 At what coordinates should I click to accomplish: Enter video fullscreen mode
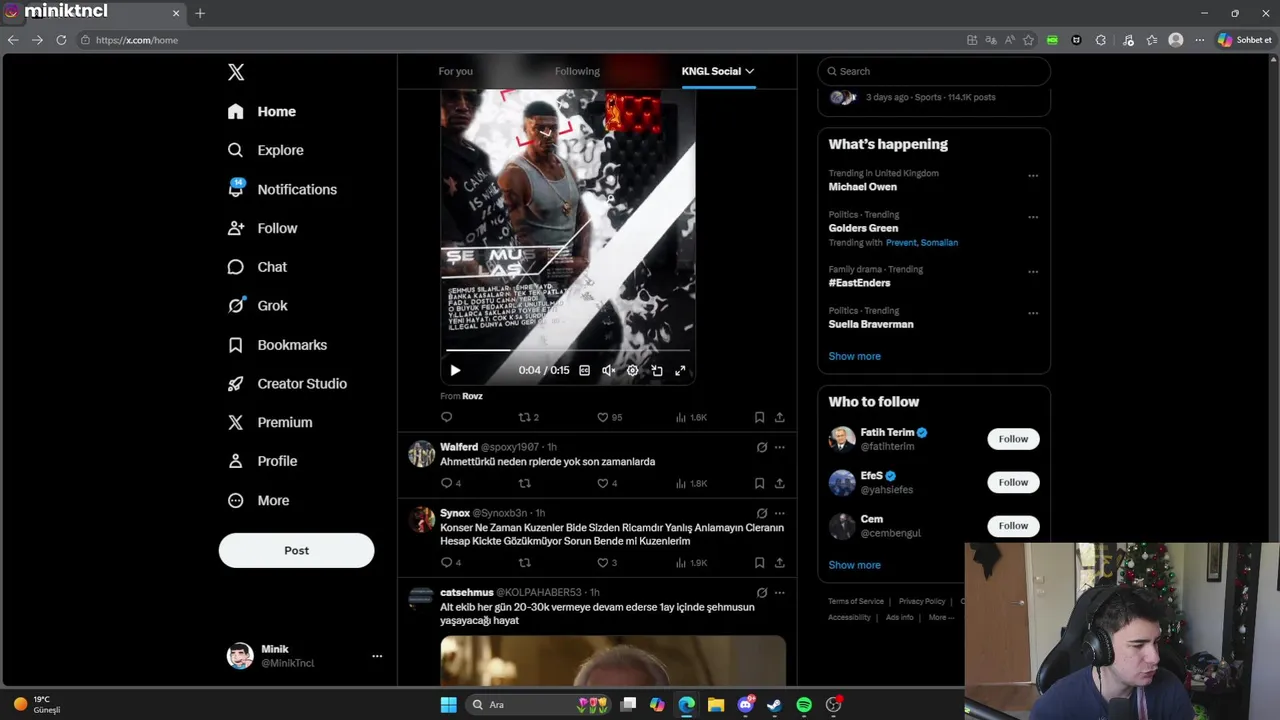coord(680,370)
